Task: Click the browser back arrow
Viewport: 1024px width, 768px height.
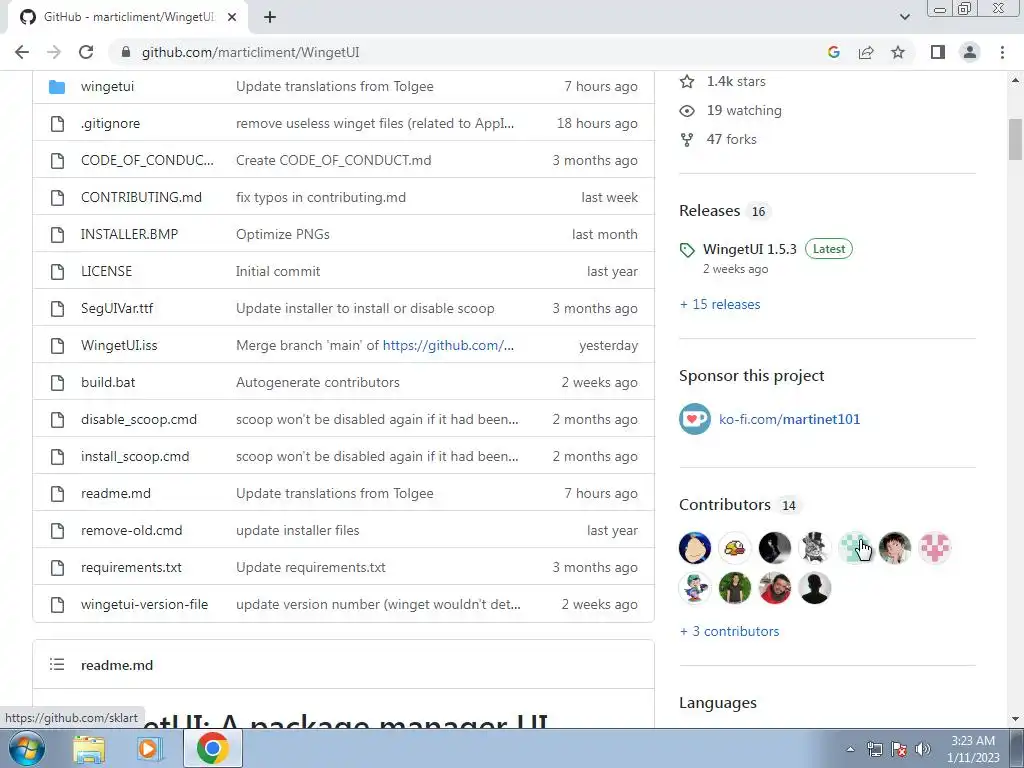Action: [x=22, y=52]
